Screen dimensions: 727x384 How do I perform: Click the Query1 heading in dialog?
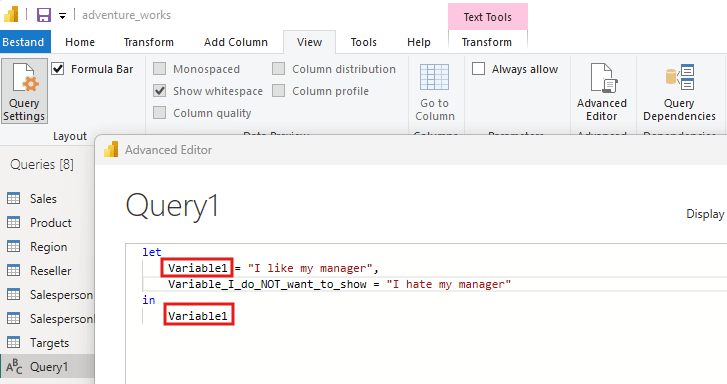pyautogui.click(x=172, y=206)
